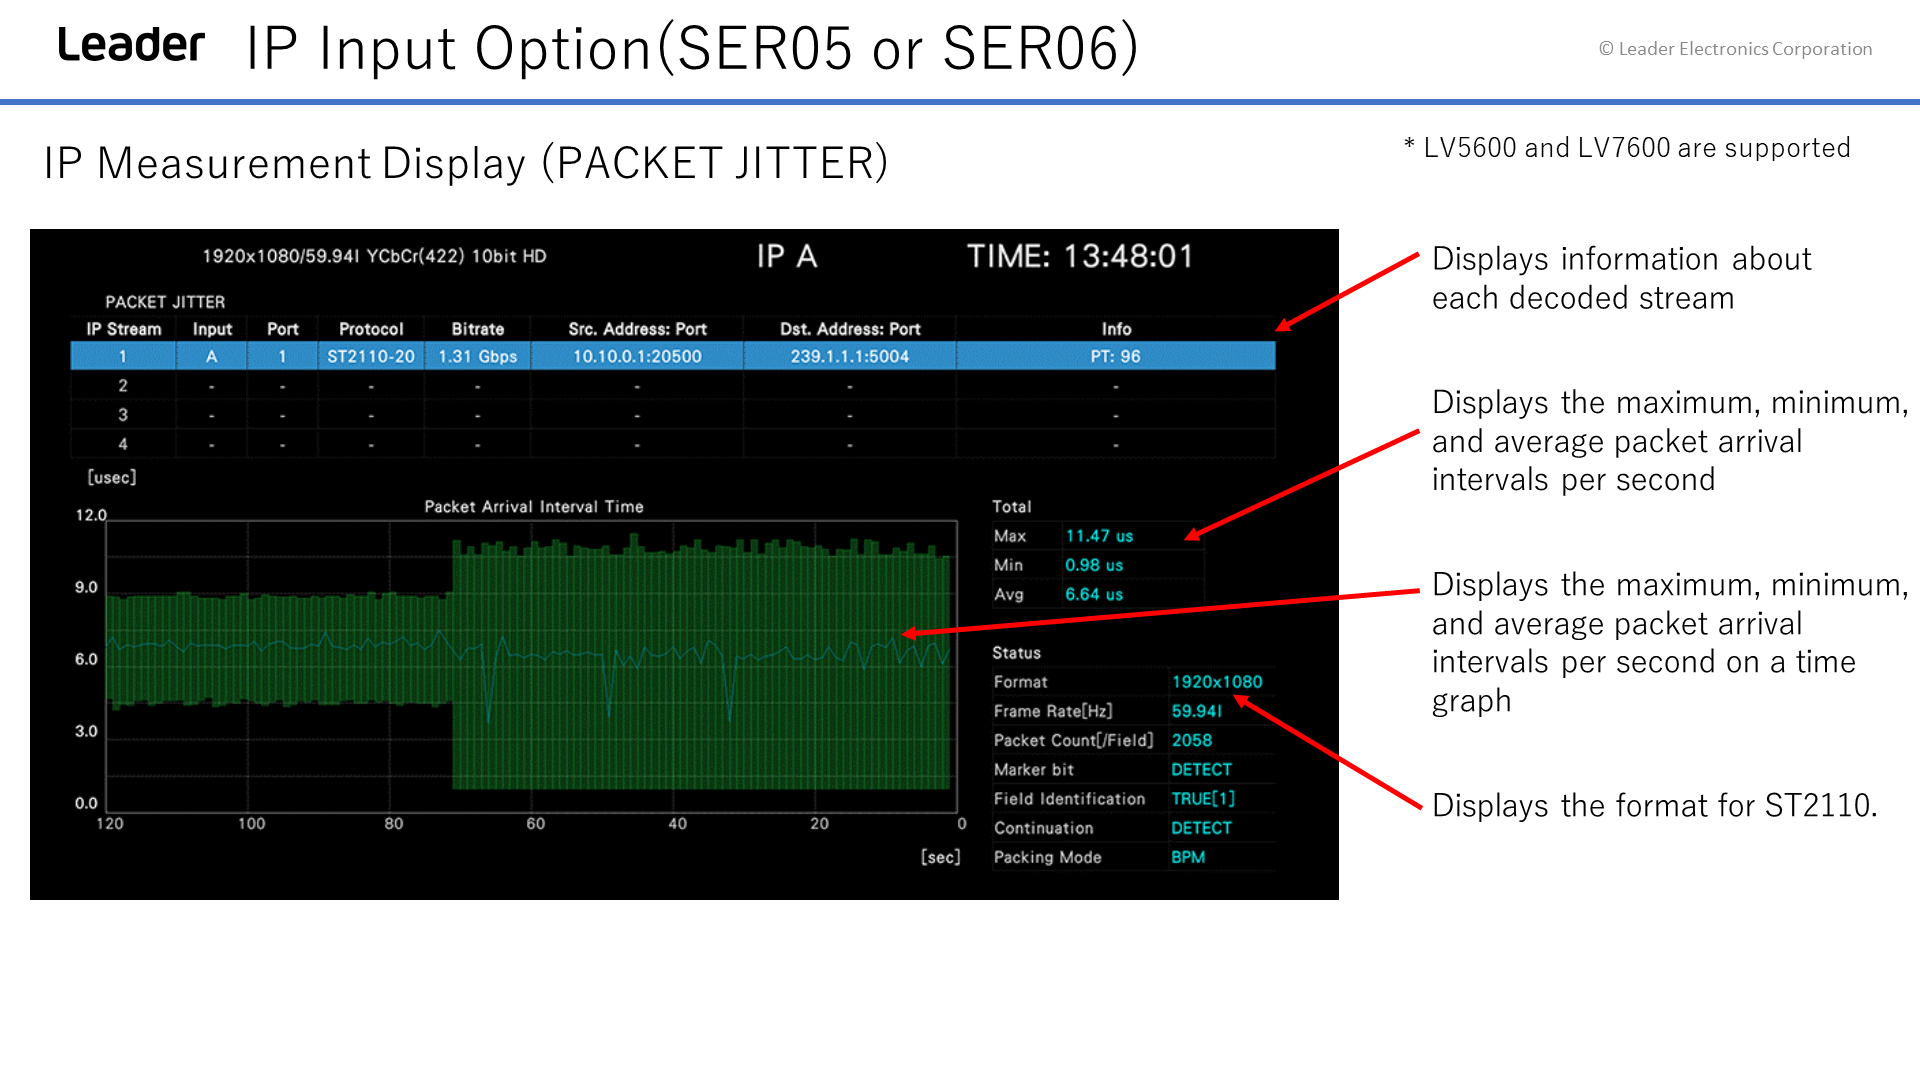Click the IP Stream column header

coord(123,329)
